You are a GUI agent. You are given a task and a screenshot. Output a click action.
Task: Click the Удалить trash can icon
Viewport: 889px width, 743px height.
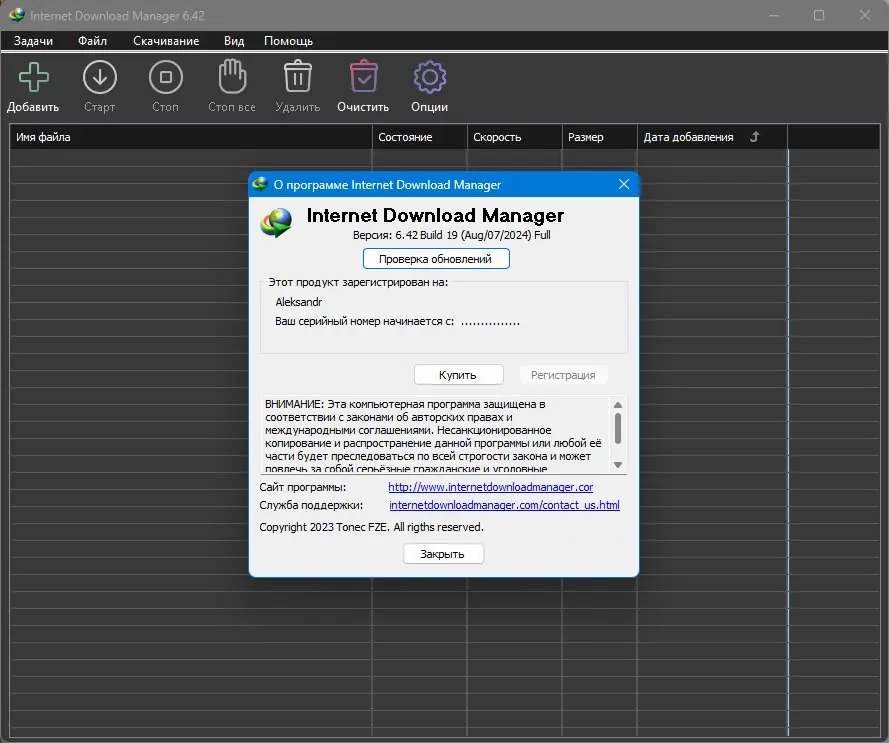pyautogui.click(x=298, y=76)
